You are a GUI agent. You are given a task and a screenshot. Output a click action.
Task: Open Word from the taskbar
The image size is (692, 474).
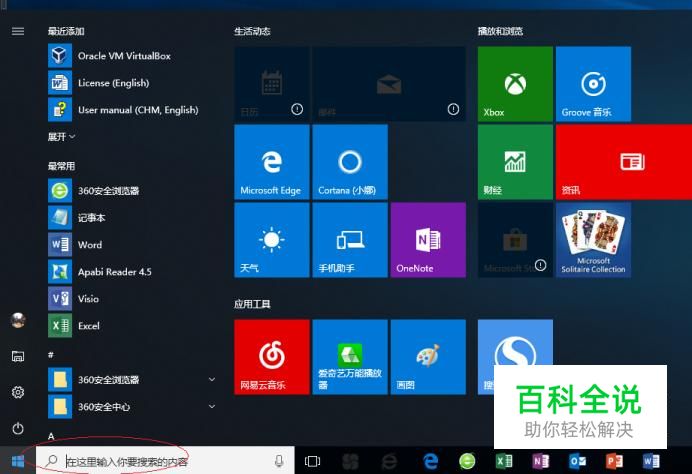[x=651, y=462]
